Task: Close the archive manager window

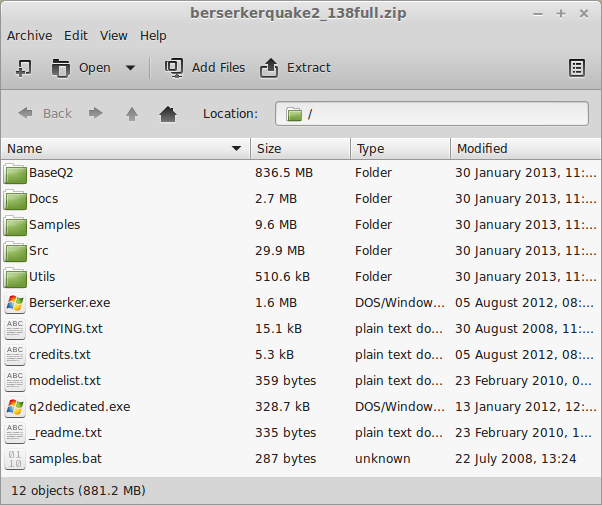Action: [584, 14]
